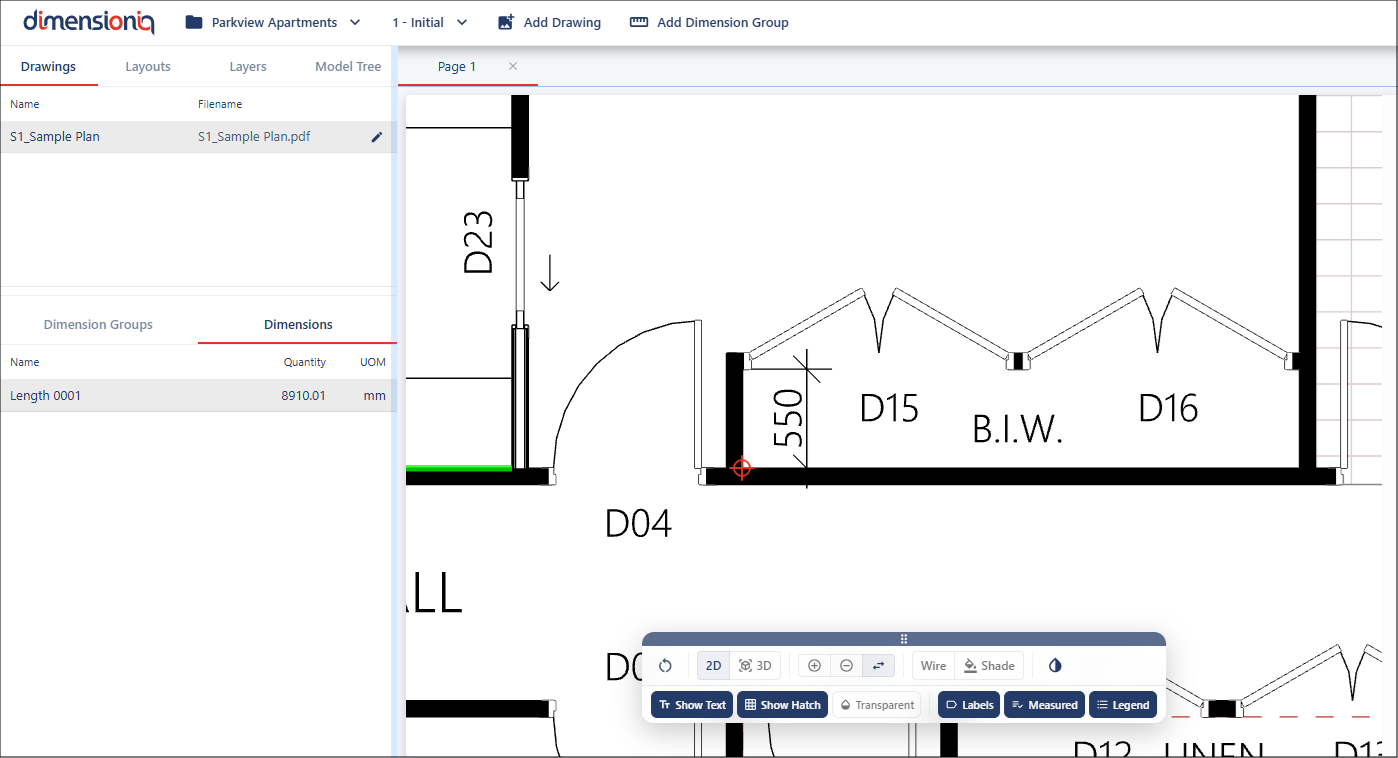Image resolution: width=1398 pixels, height=758 pixels.
Task: Click the swap arrows icon in toolbar
Action: point(878,666)
